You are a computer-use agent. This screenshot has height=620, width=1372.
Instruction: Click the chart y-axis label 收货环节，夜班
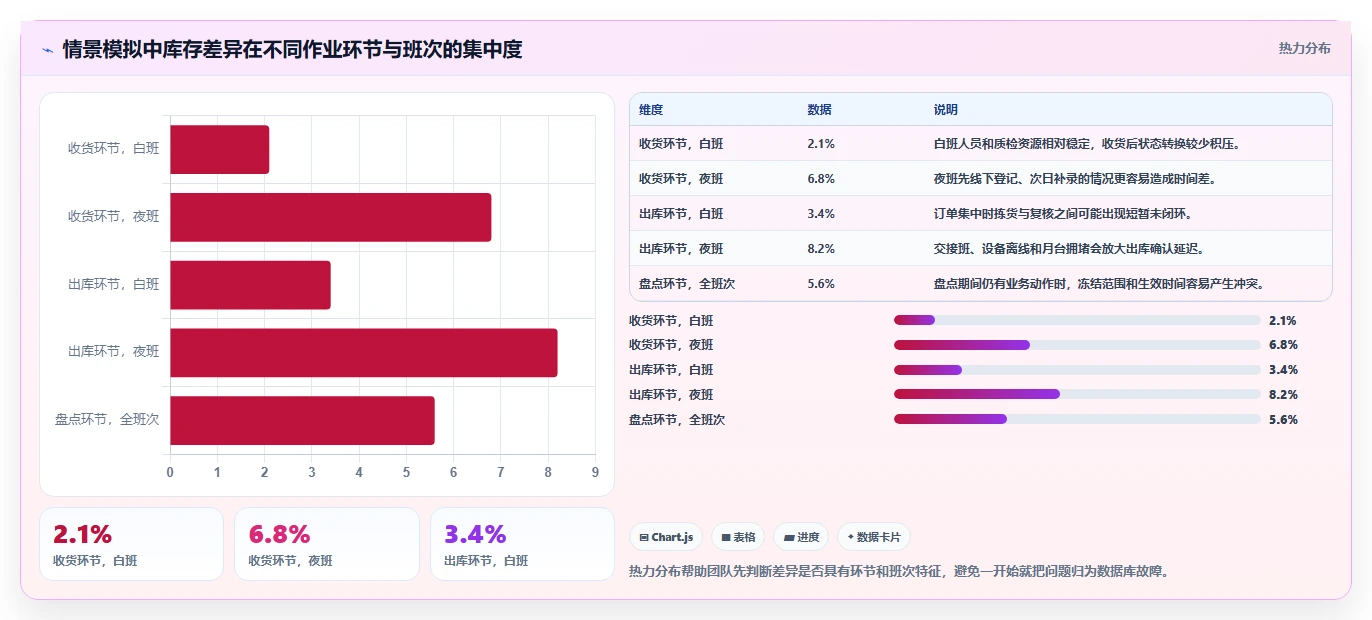click(x=113, y=216)
